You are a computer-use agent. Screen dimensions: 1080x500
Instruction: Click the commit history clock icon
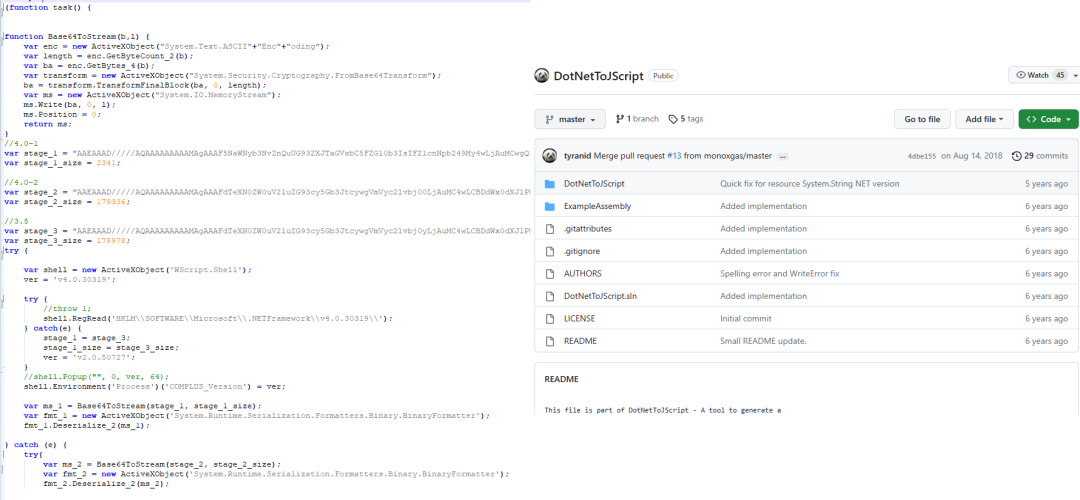[1017, 156]
